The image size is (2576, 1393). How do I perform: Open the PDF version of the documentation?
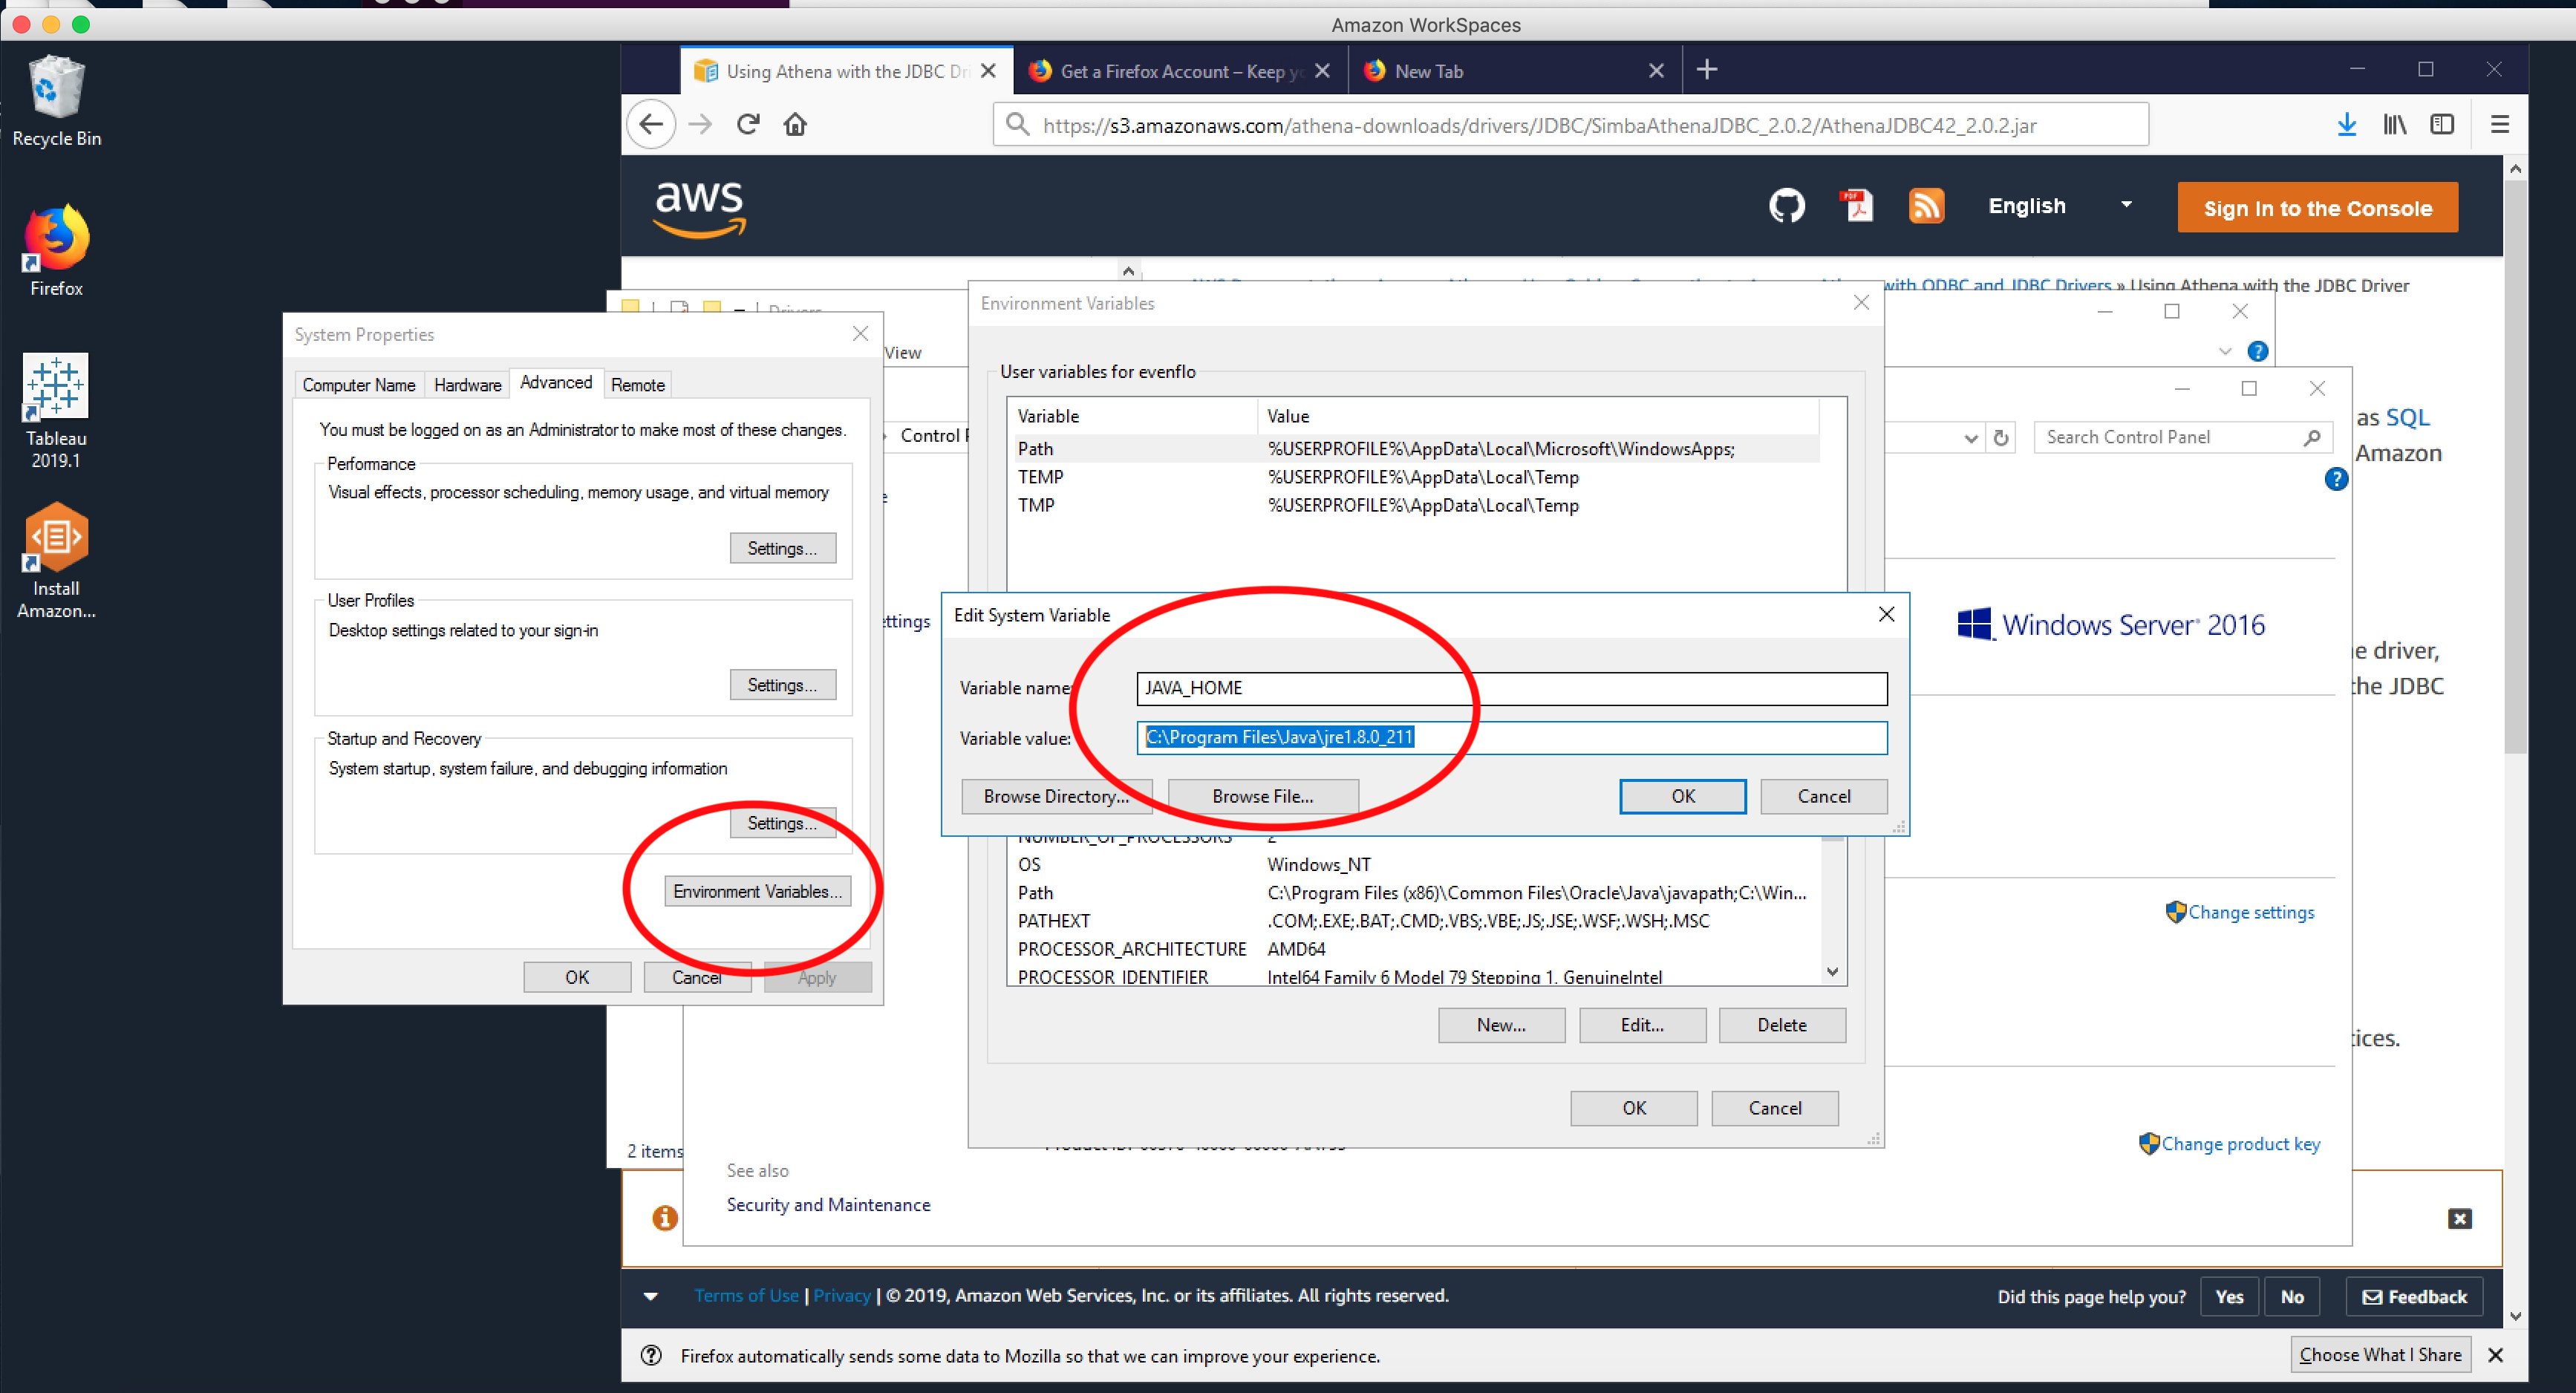[1856, 206]
